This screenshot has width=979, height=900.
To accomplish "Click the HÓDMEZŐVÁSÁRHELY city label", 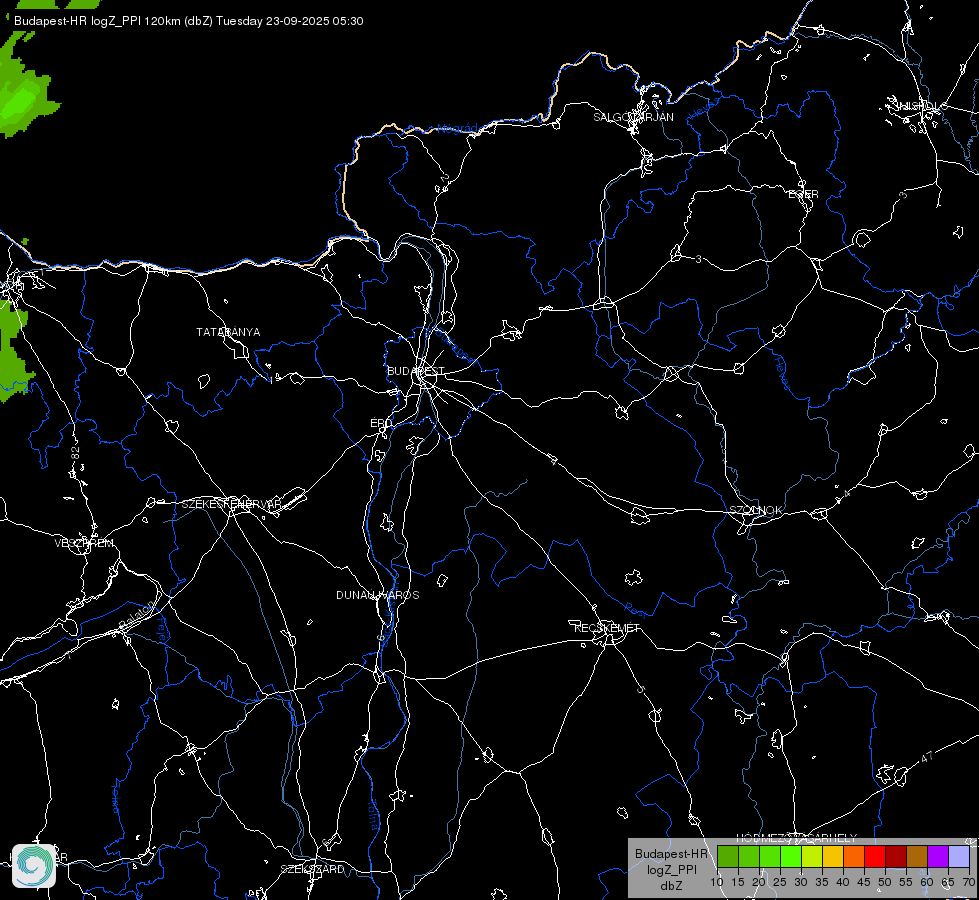I will pyautogui.click(x=797, y=838).
